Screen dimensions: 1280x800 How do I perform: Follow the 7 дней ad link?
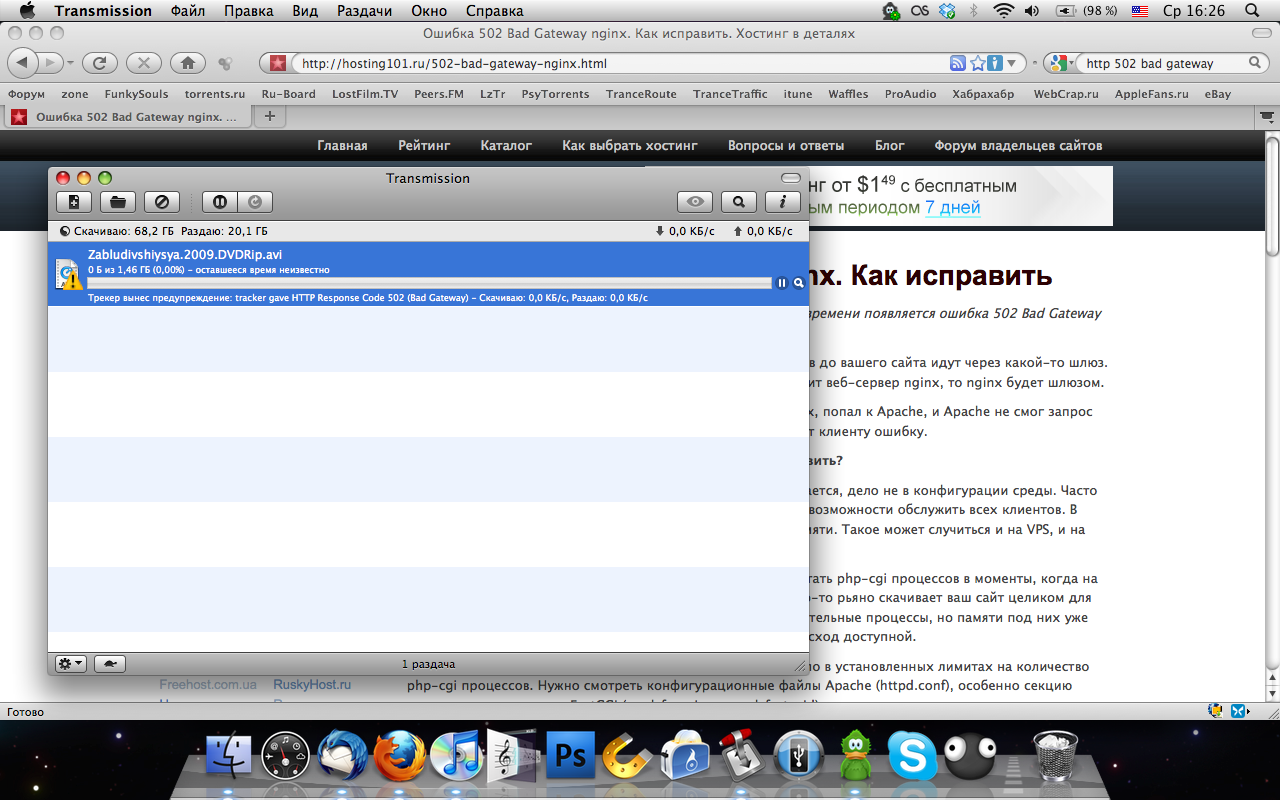click(952, 208)
